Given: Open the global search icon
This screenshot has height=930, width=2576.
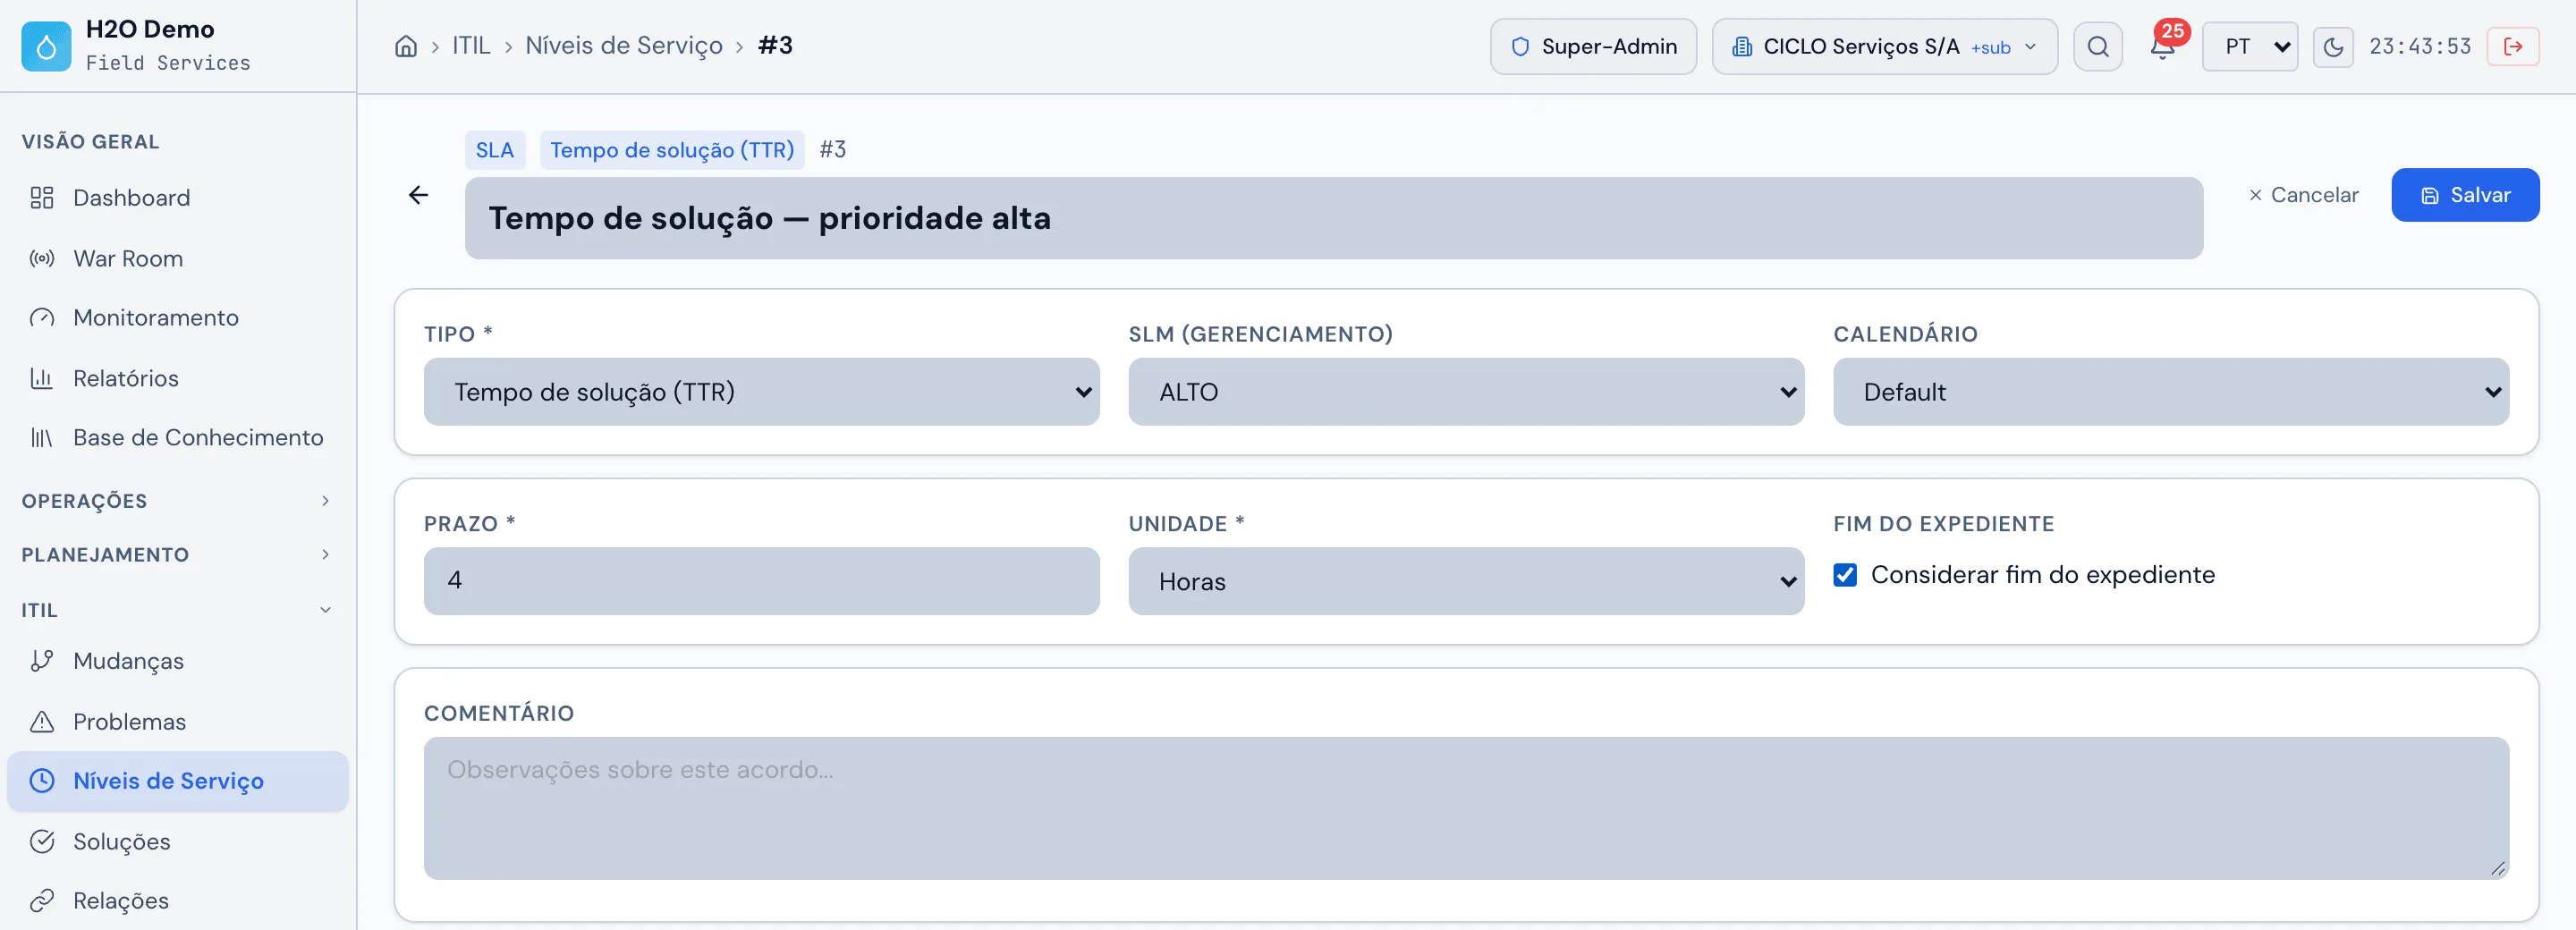Looking at the screenshot, I should click(x=2098, y=46).
